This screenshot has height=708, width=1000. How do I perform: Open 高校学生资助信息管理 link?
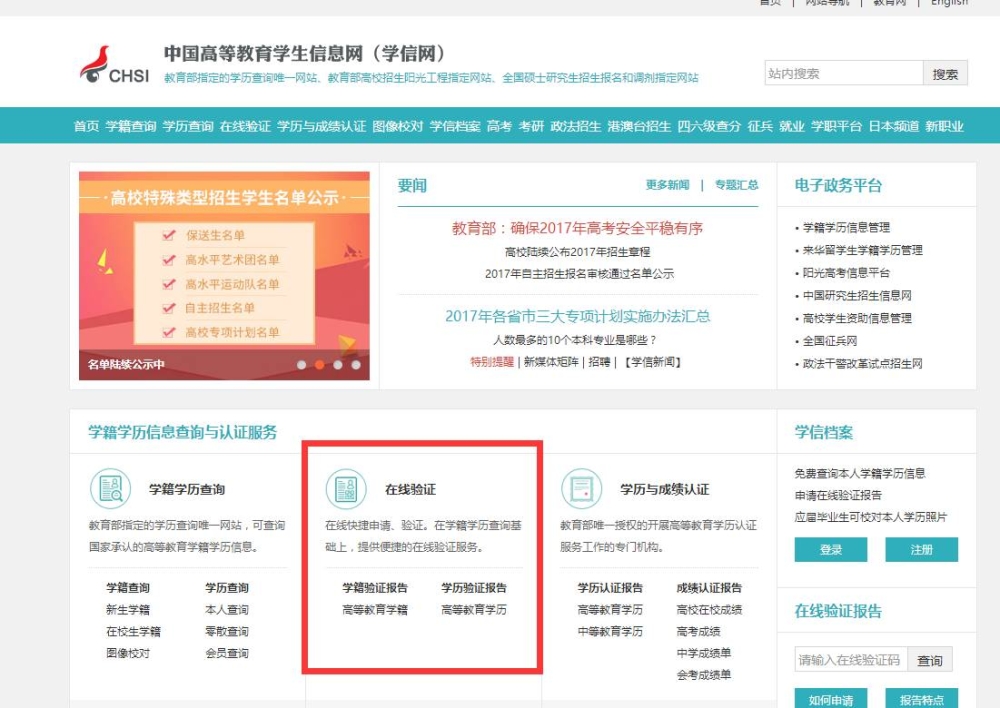tap(857, 318)
